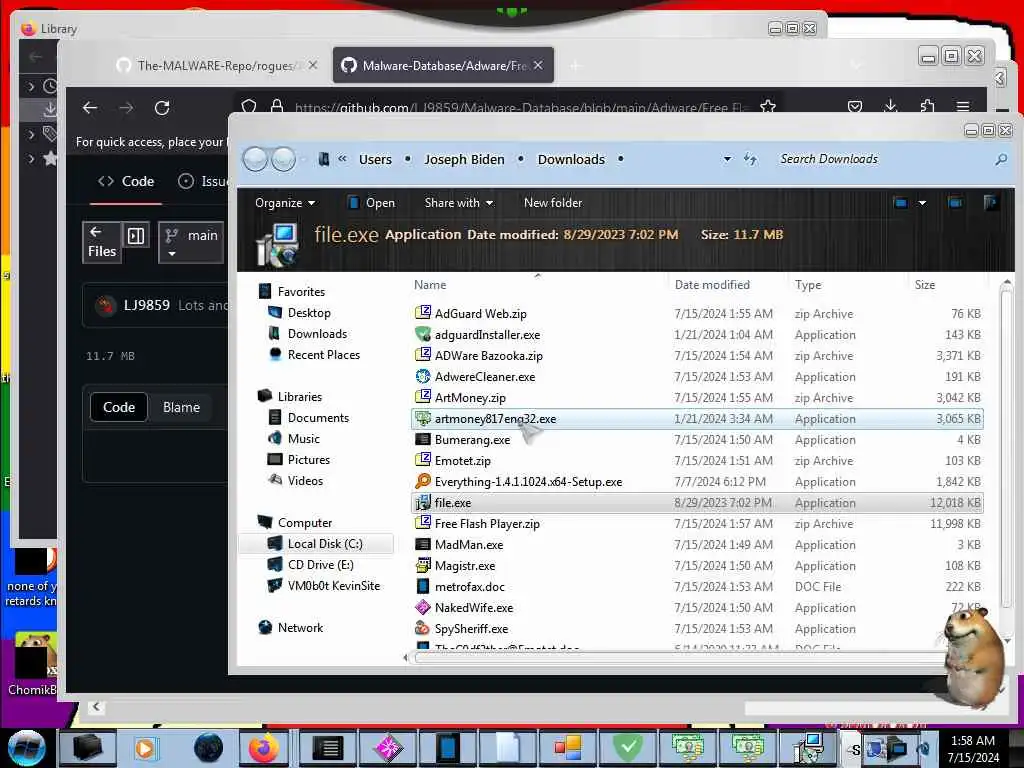
Task: Click Joseph Biden in the breadcrumb path
Action: click(464, 159)
